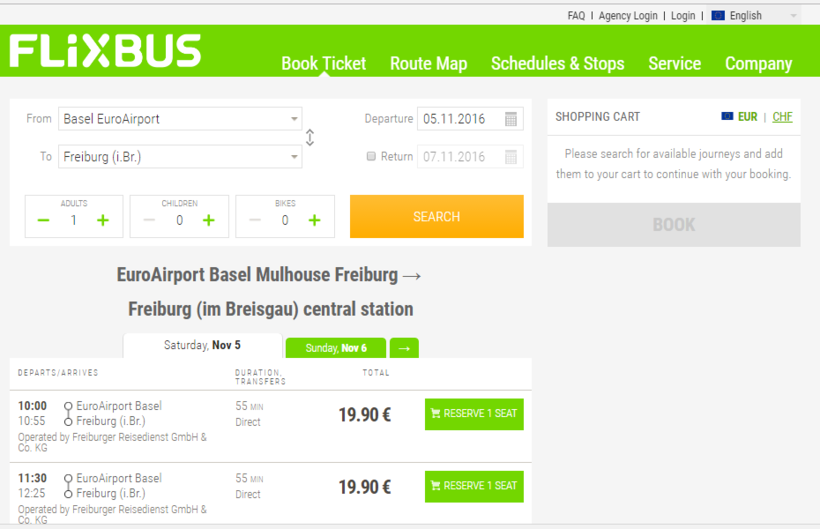
Task: Increase the number of adults with plus
Action: click(103, 220)
